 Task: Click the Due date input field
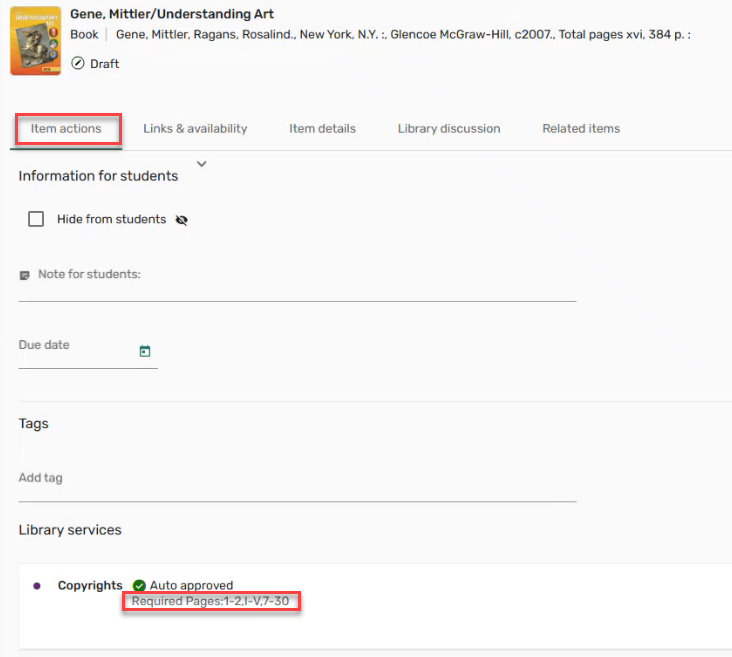pyautogui.click(x=88, y=351)
